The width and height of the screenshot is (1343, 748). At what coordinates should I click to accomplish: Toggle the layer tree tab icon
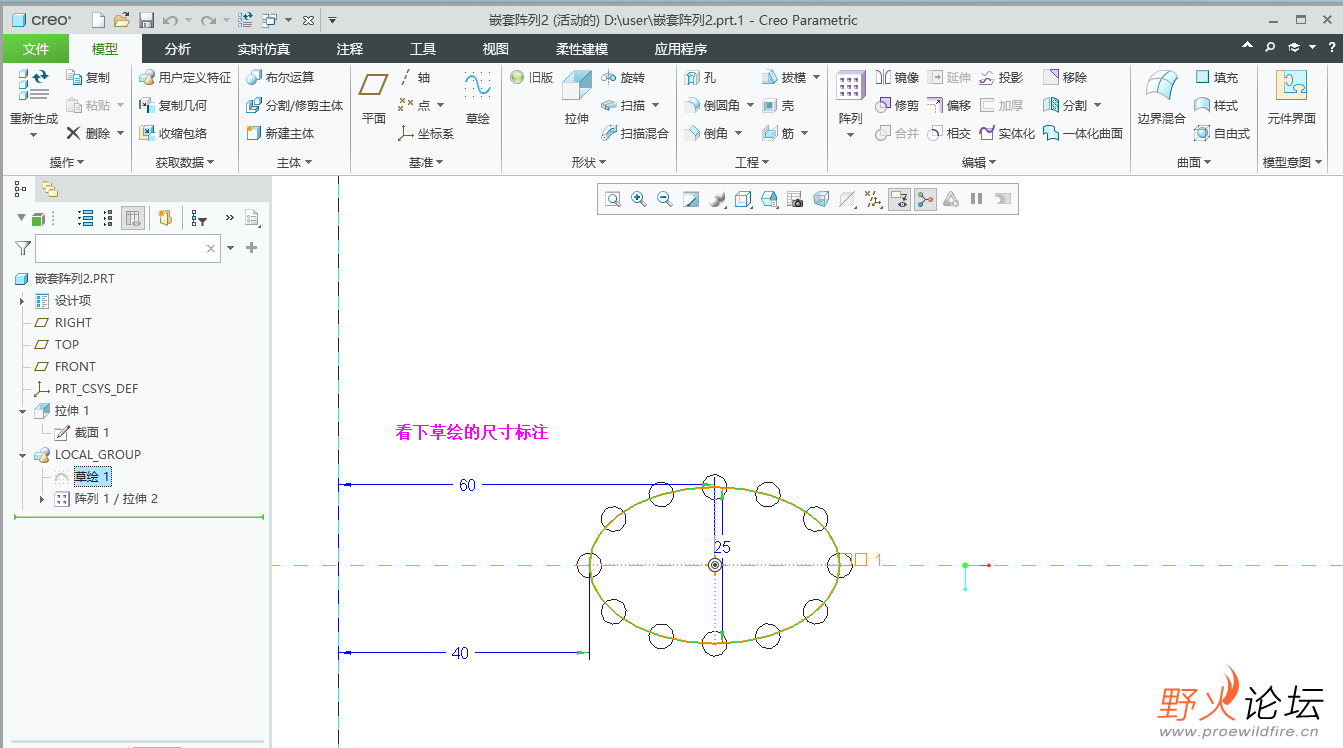[x=50, y=188]
